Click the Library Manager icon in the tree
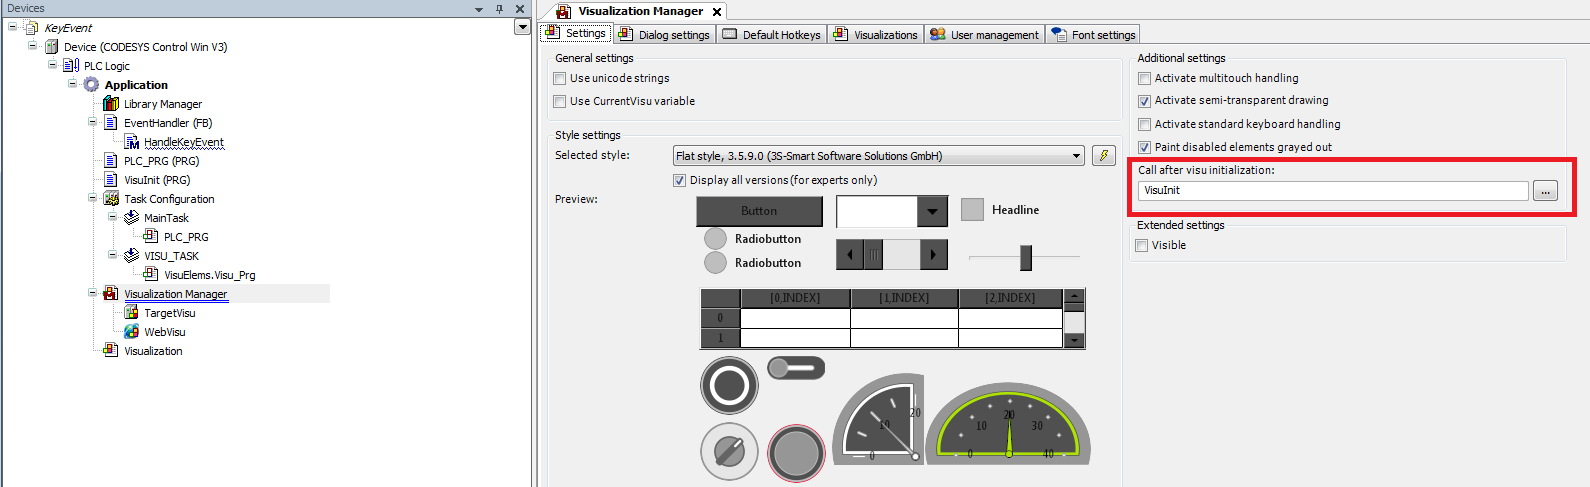This screenshot has height=487, width=1590. point(111,104)
